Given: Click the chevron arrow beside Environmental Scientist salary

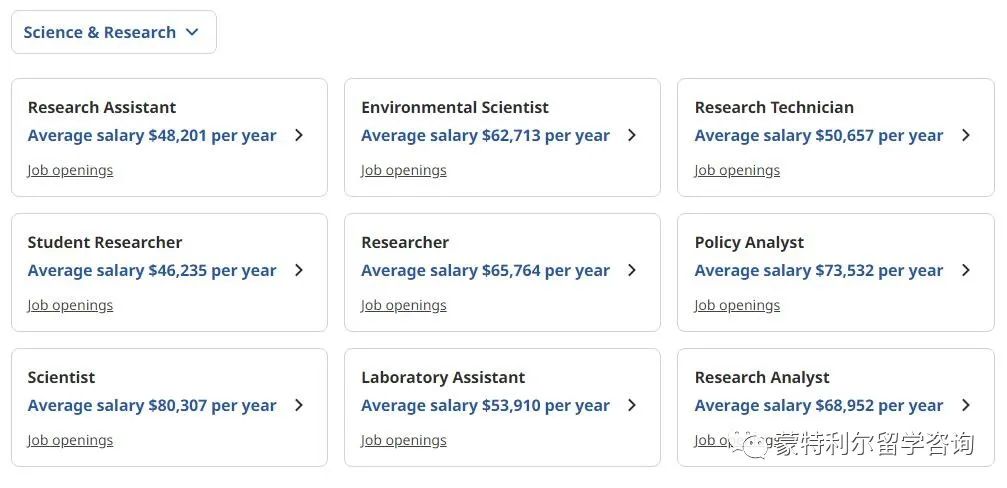Looking at the screenshot, I should (632, 135).
